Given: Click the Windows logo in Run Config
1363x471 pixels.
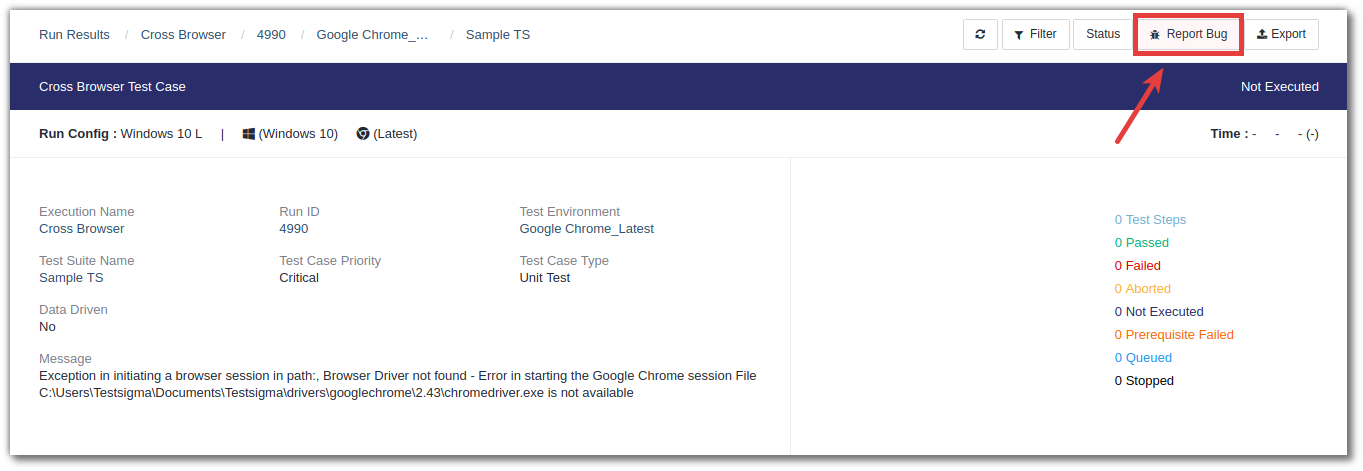Looking at the screenshot, I should pos(249,134).
